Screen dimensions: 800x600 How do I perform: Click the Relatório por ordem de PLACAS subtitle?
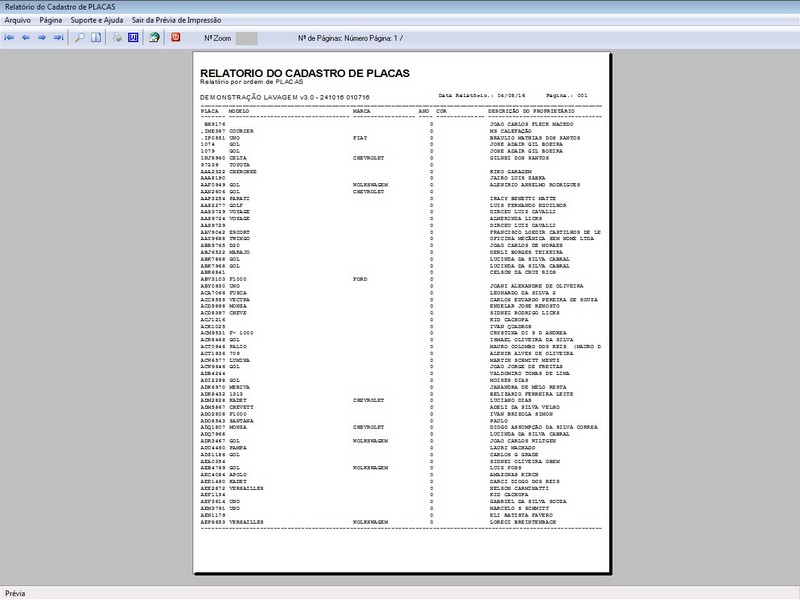[x=252, y=82]
